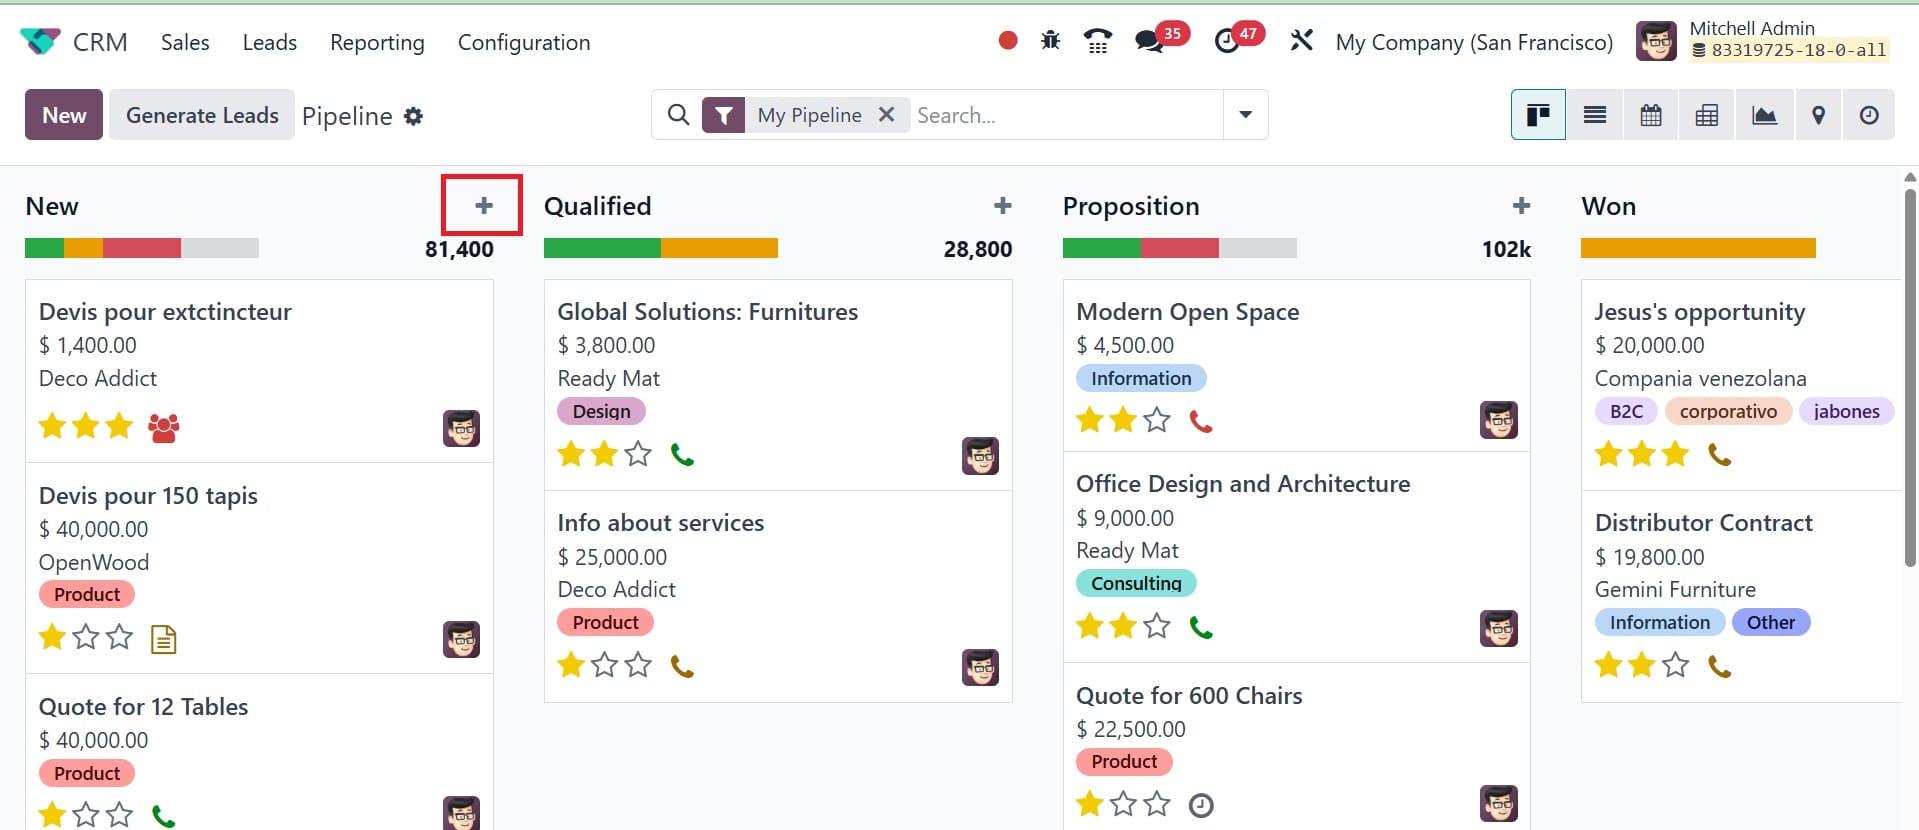Click the red recording indicator icon
Image resolution: width=1919 pixels, height=830 pixels.
[x=1008, y=41]
